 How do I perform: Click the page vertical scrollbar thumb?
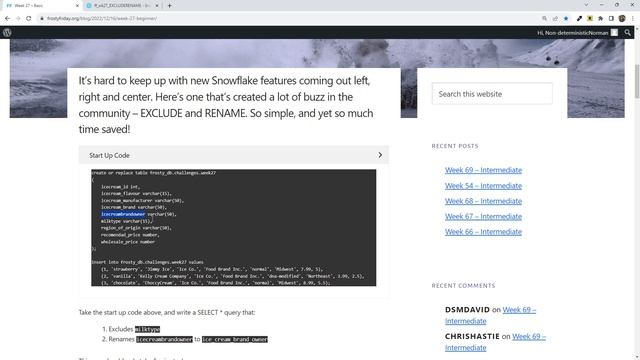point(637,82)
